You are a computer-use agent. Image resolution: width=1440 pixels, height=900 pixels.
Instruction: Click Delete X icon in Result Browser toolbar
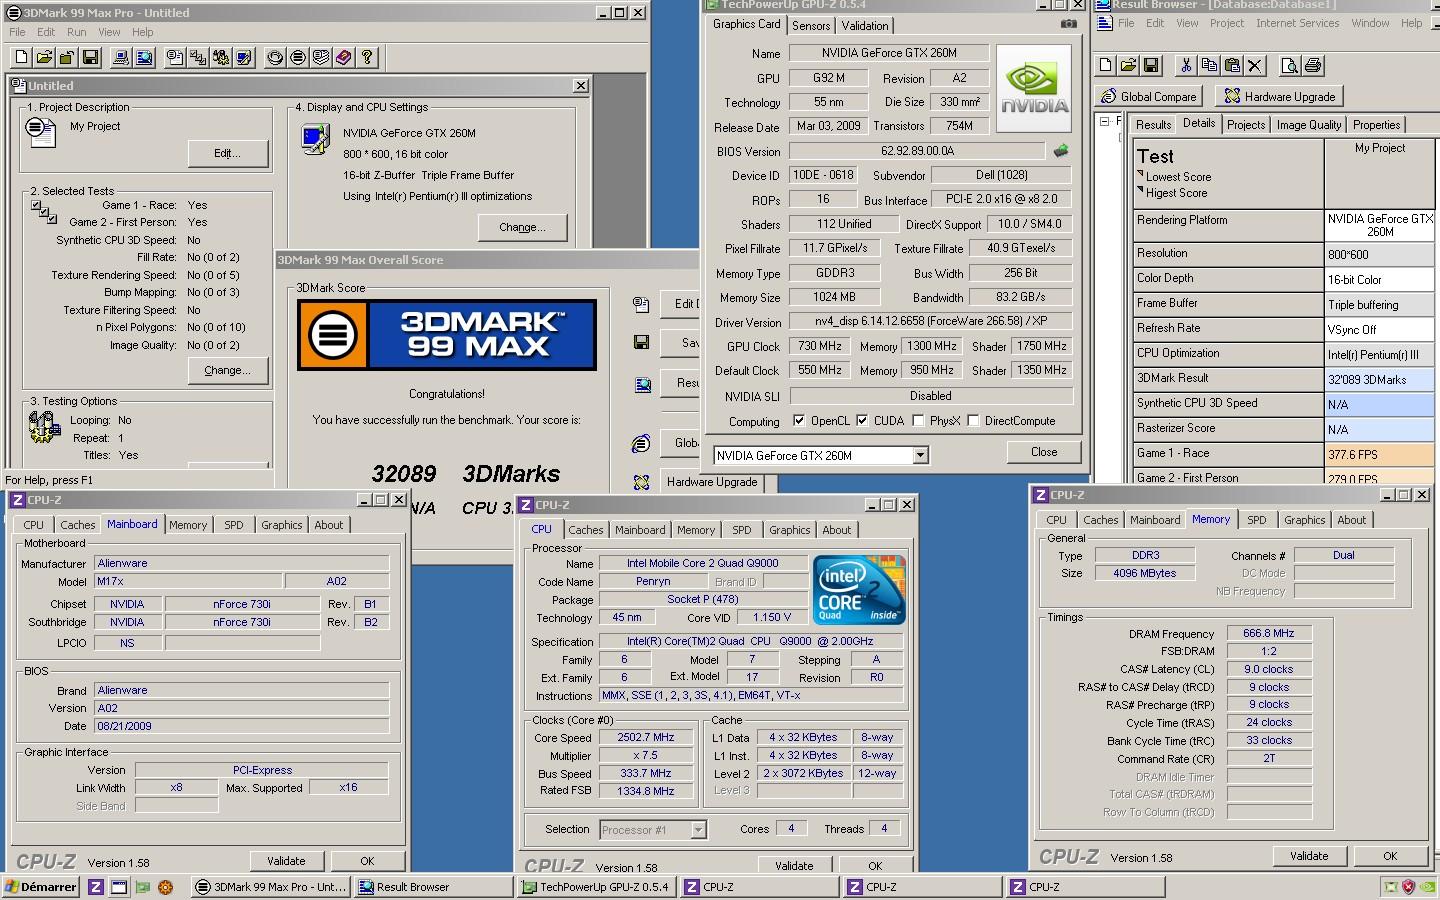coord(1255,66)
